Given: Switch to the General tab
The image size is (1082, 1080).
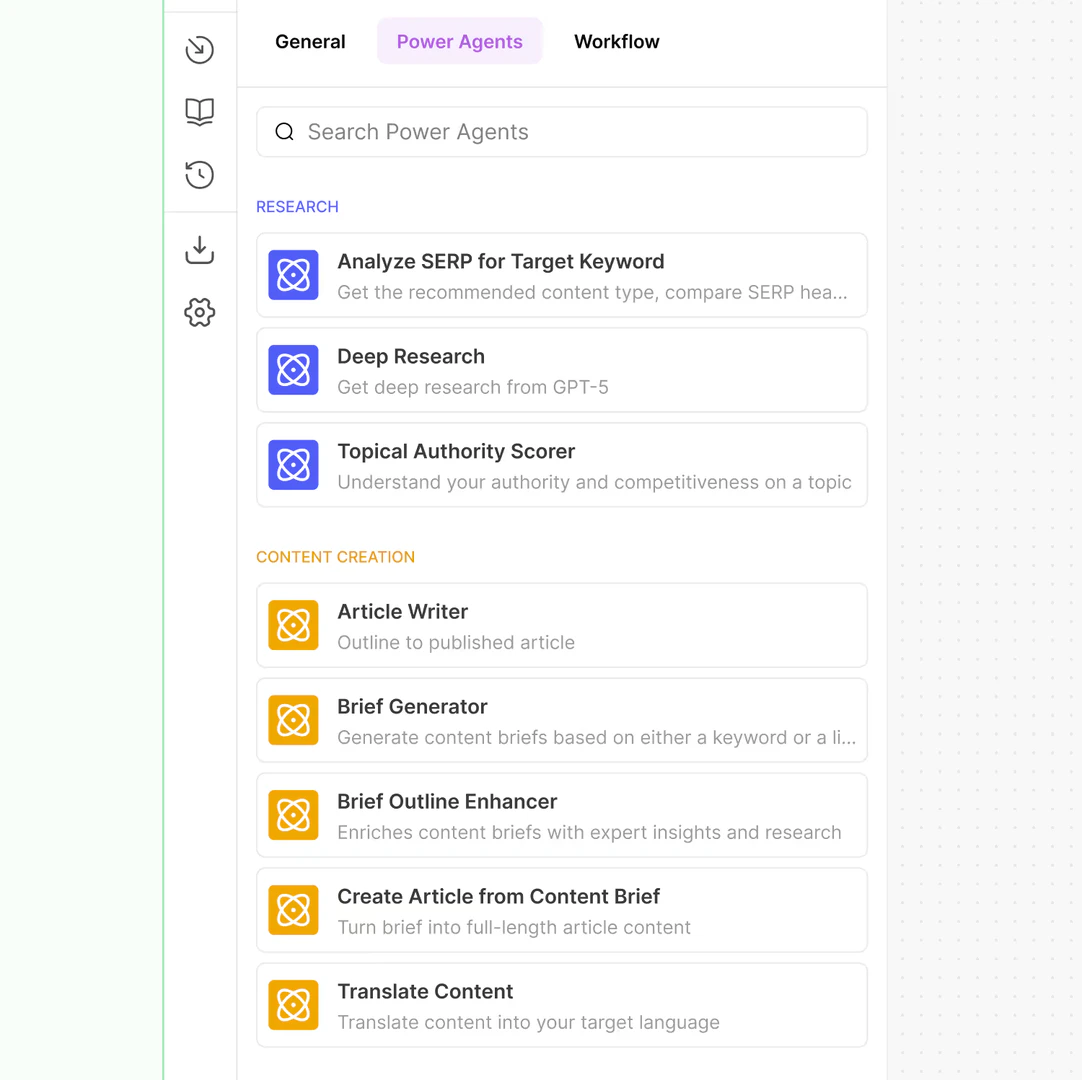Looking at the screenshot, I should [310, 42].
